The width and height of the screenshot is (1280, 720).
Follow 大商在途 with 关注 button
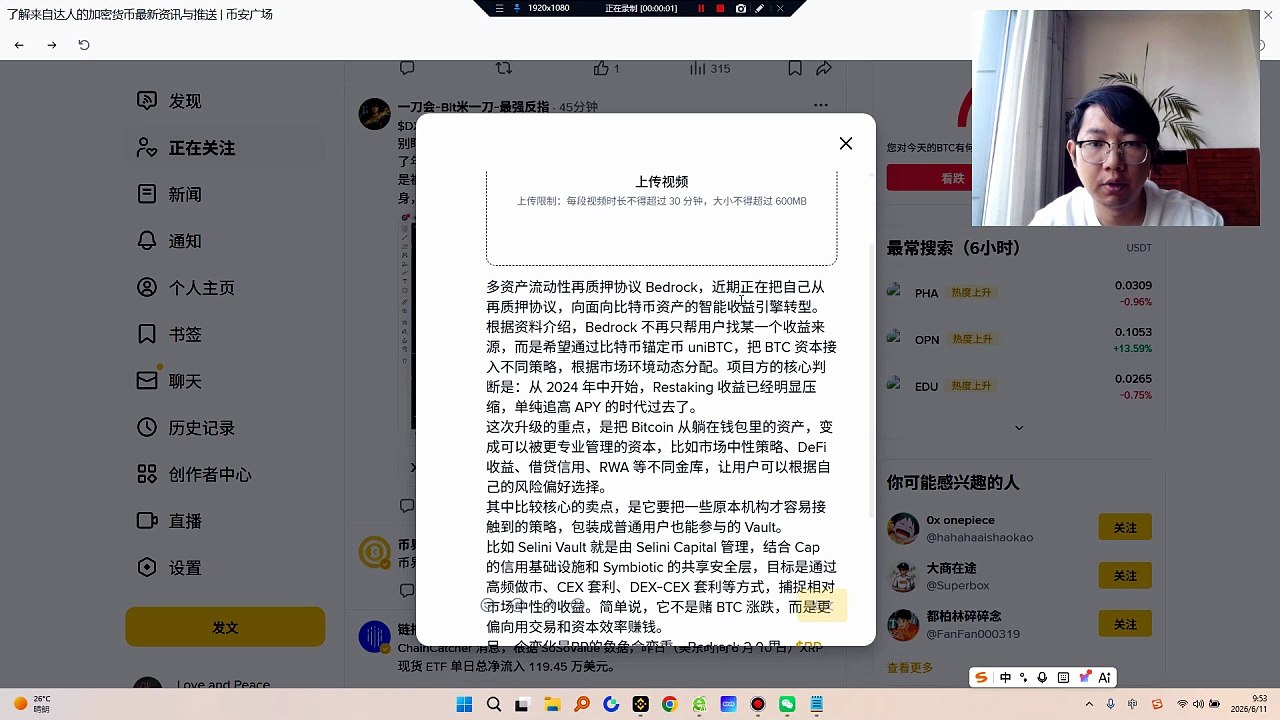1125,576
